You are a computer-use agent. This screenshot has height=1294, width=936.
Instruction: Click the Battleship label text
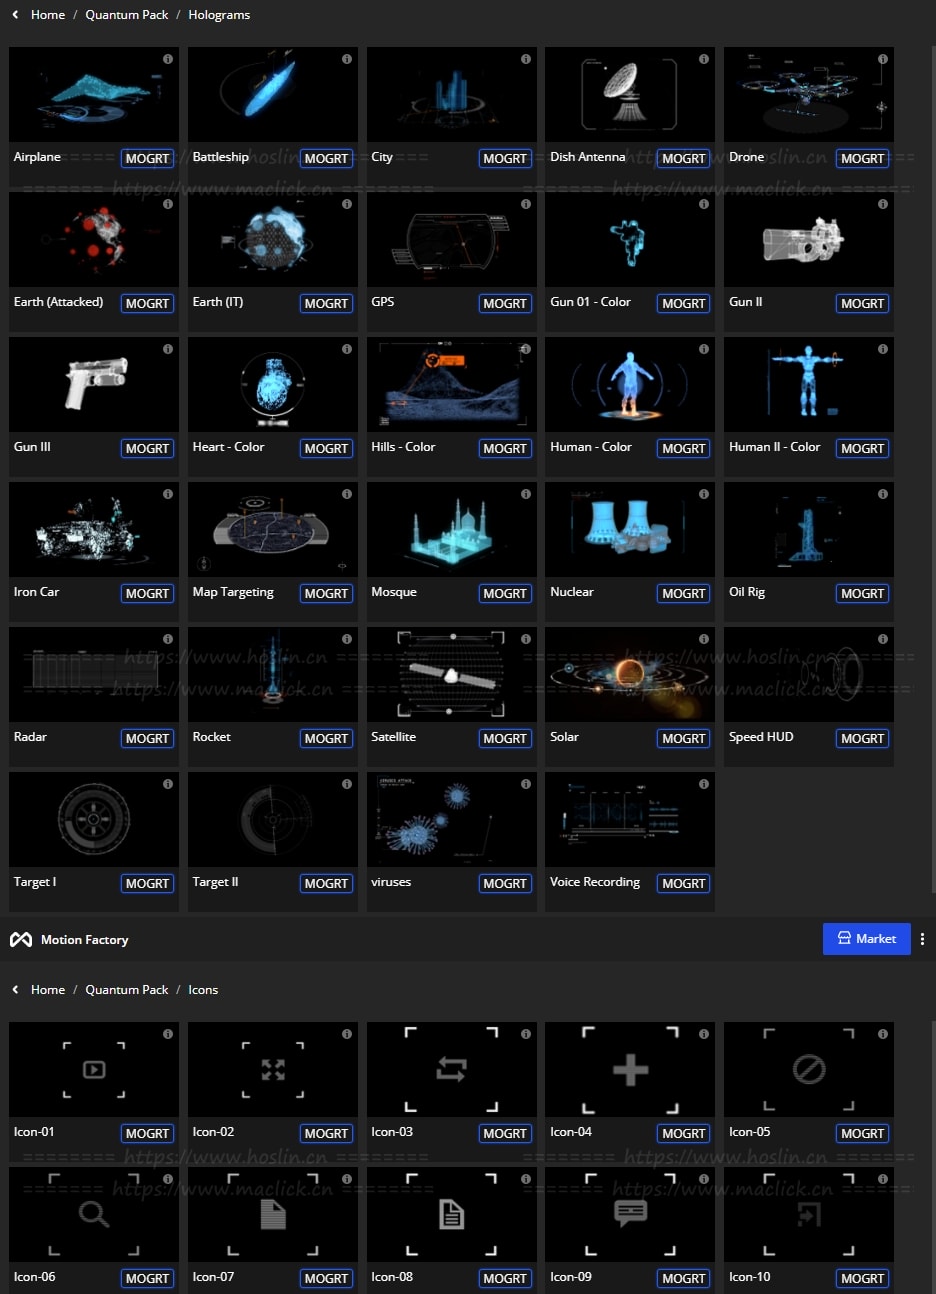coord(220,157)
